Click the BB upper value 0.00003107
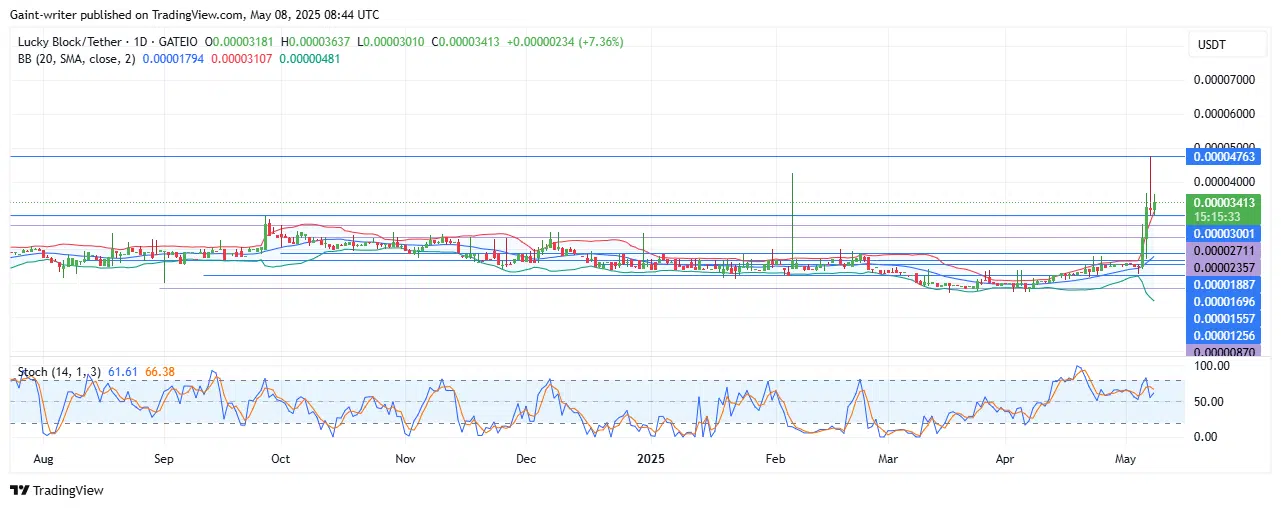This screenshot has height=508, width=1281. (x=243, y=59)
